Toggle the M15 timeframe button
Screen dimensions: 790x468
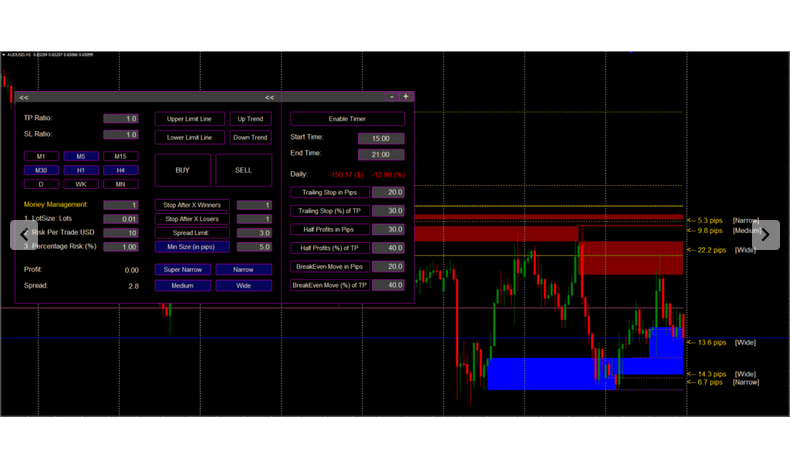point(120,156)
